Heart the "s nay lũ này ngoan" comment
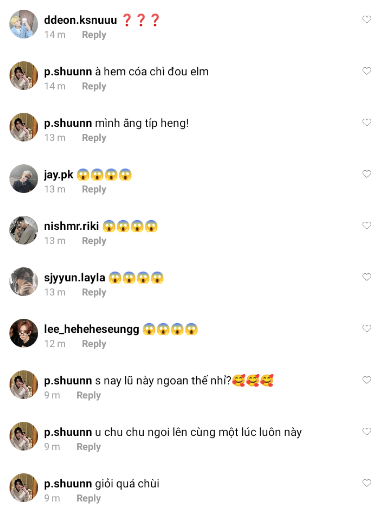This screenshot has width=381, height=520. (x=366, y=380)
